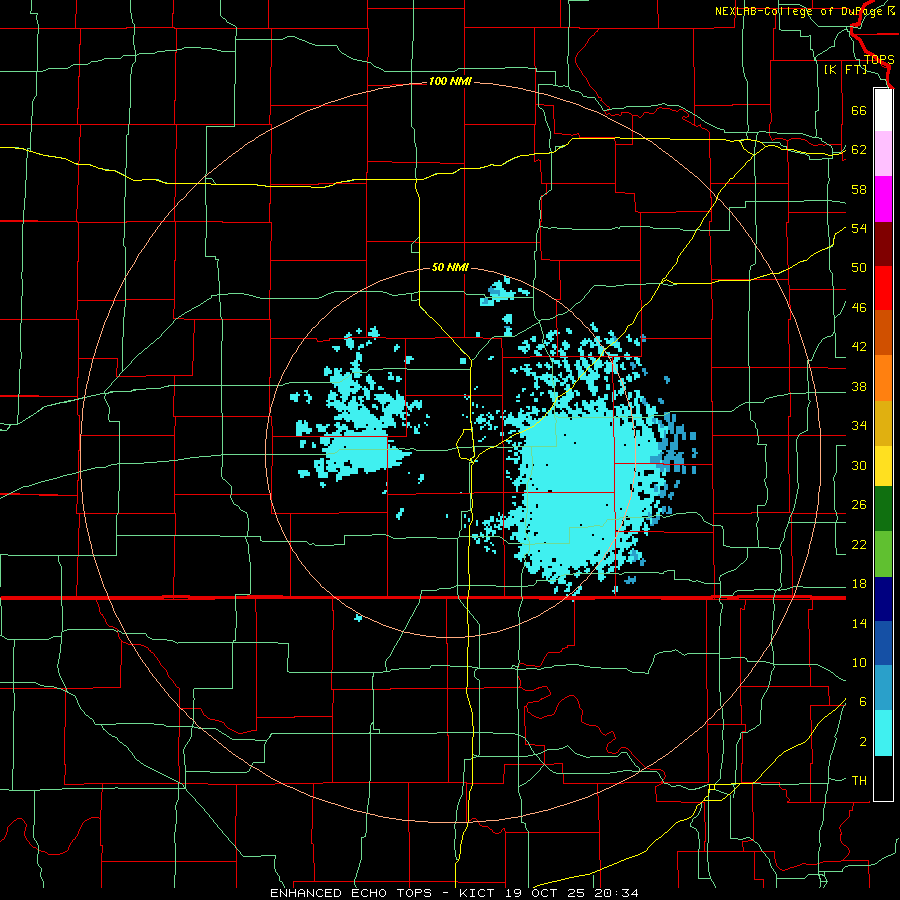Viewport: 900px width, 900px height.
Task: Click the legend value 10
Action: coord(859,662)
